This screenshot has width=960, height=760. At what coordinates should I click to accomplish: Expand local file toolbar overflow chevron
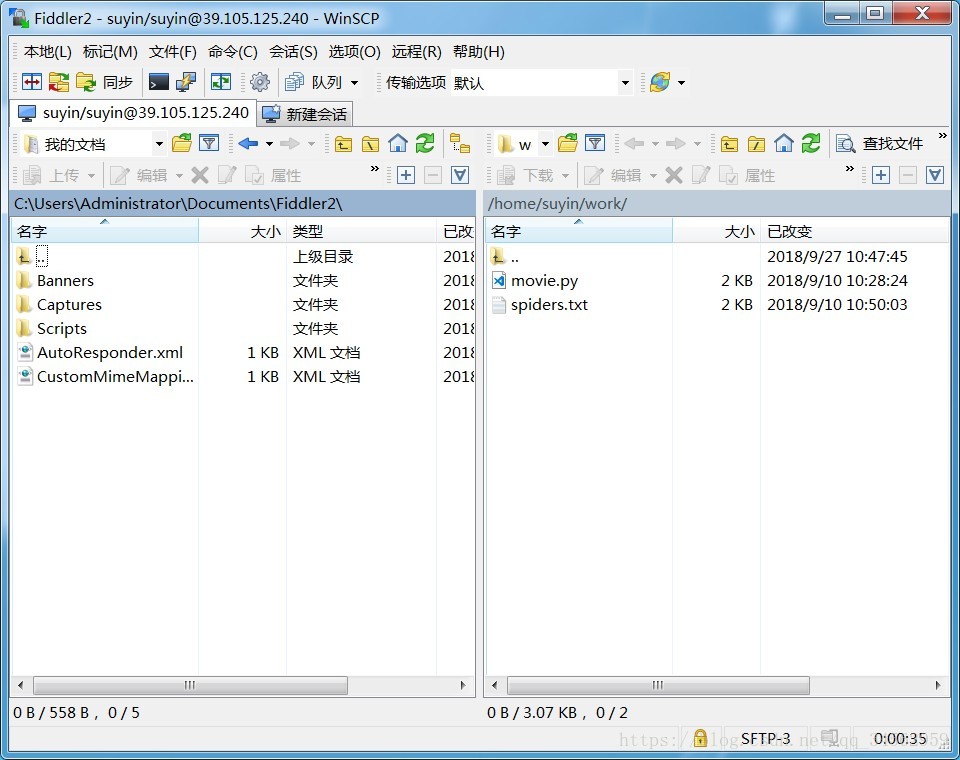pyautogui.click(x=375, y=168)
